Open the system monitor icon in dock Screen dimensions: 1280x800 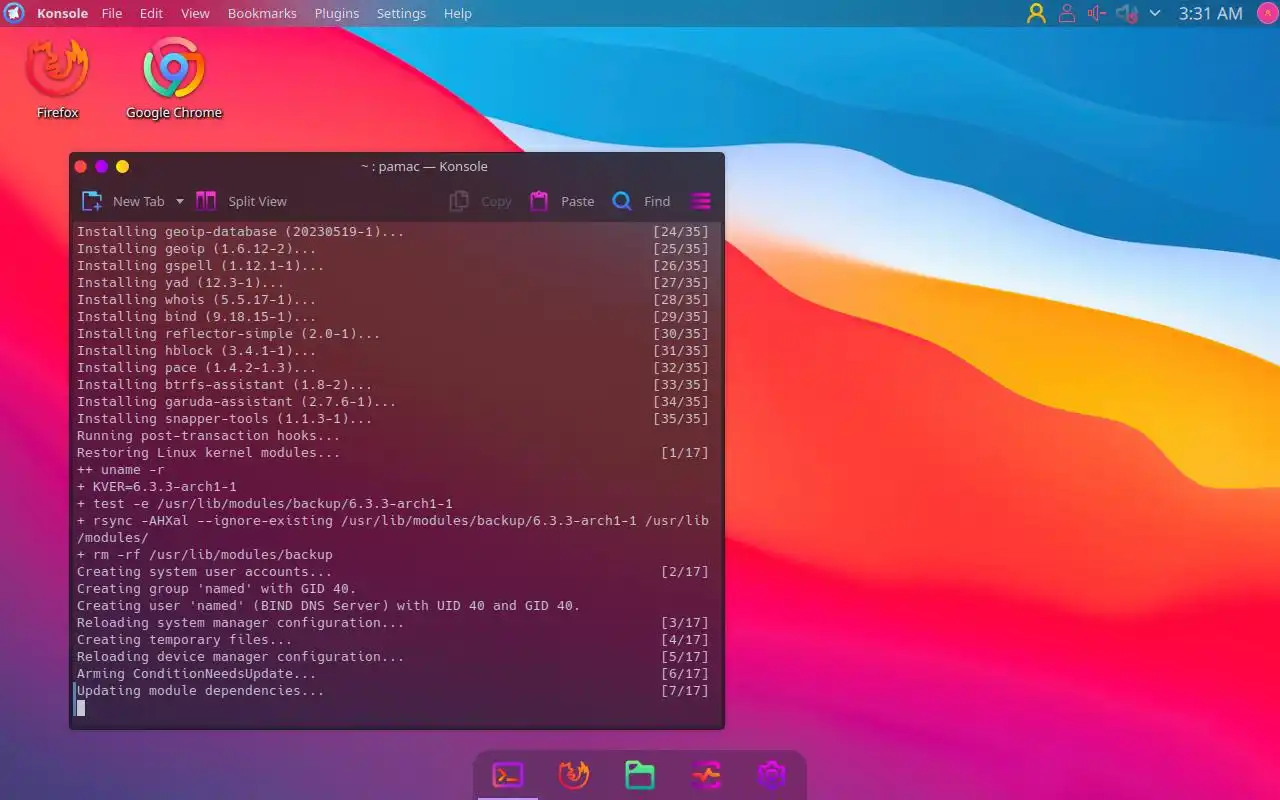tap(706, 775)
